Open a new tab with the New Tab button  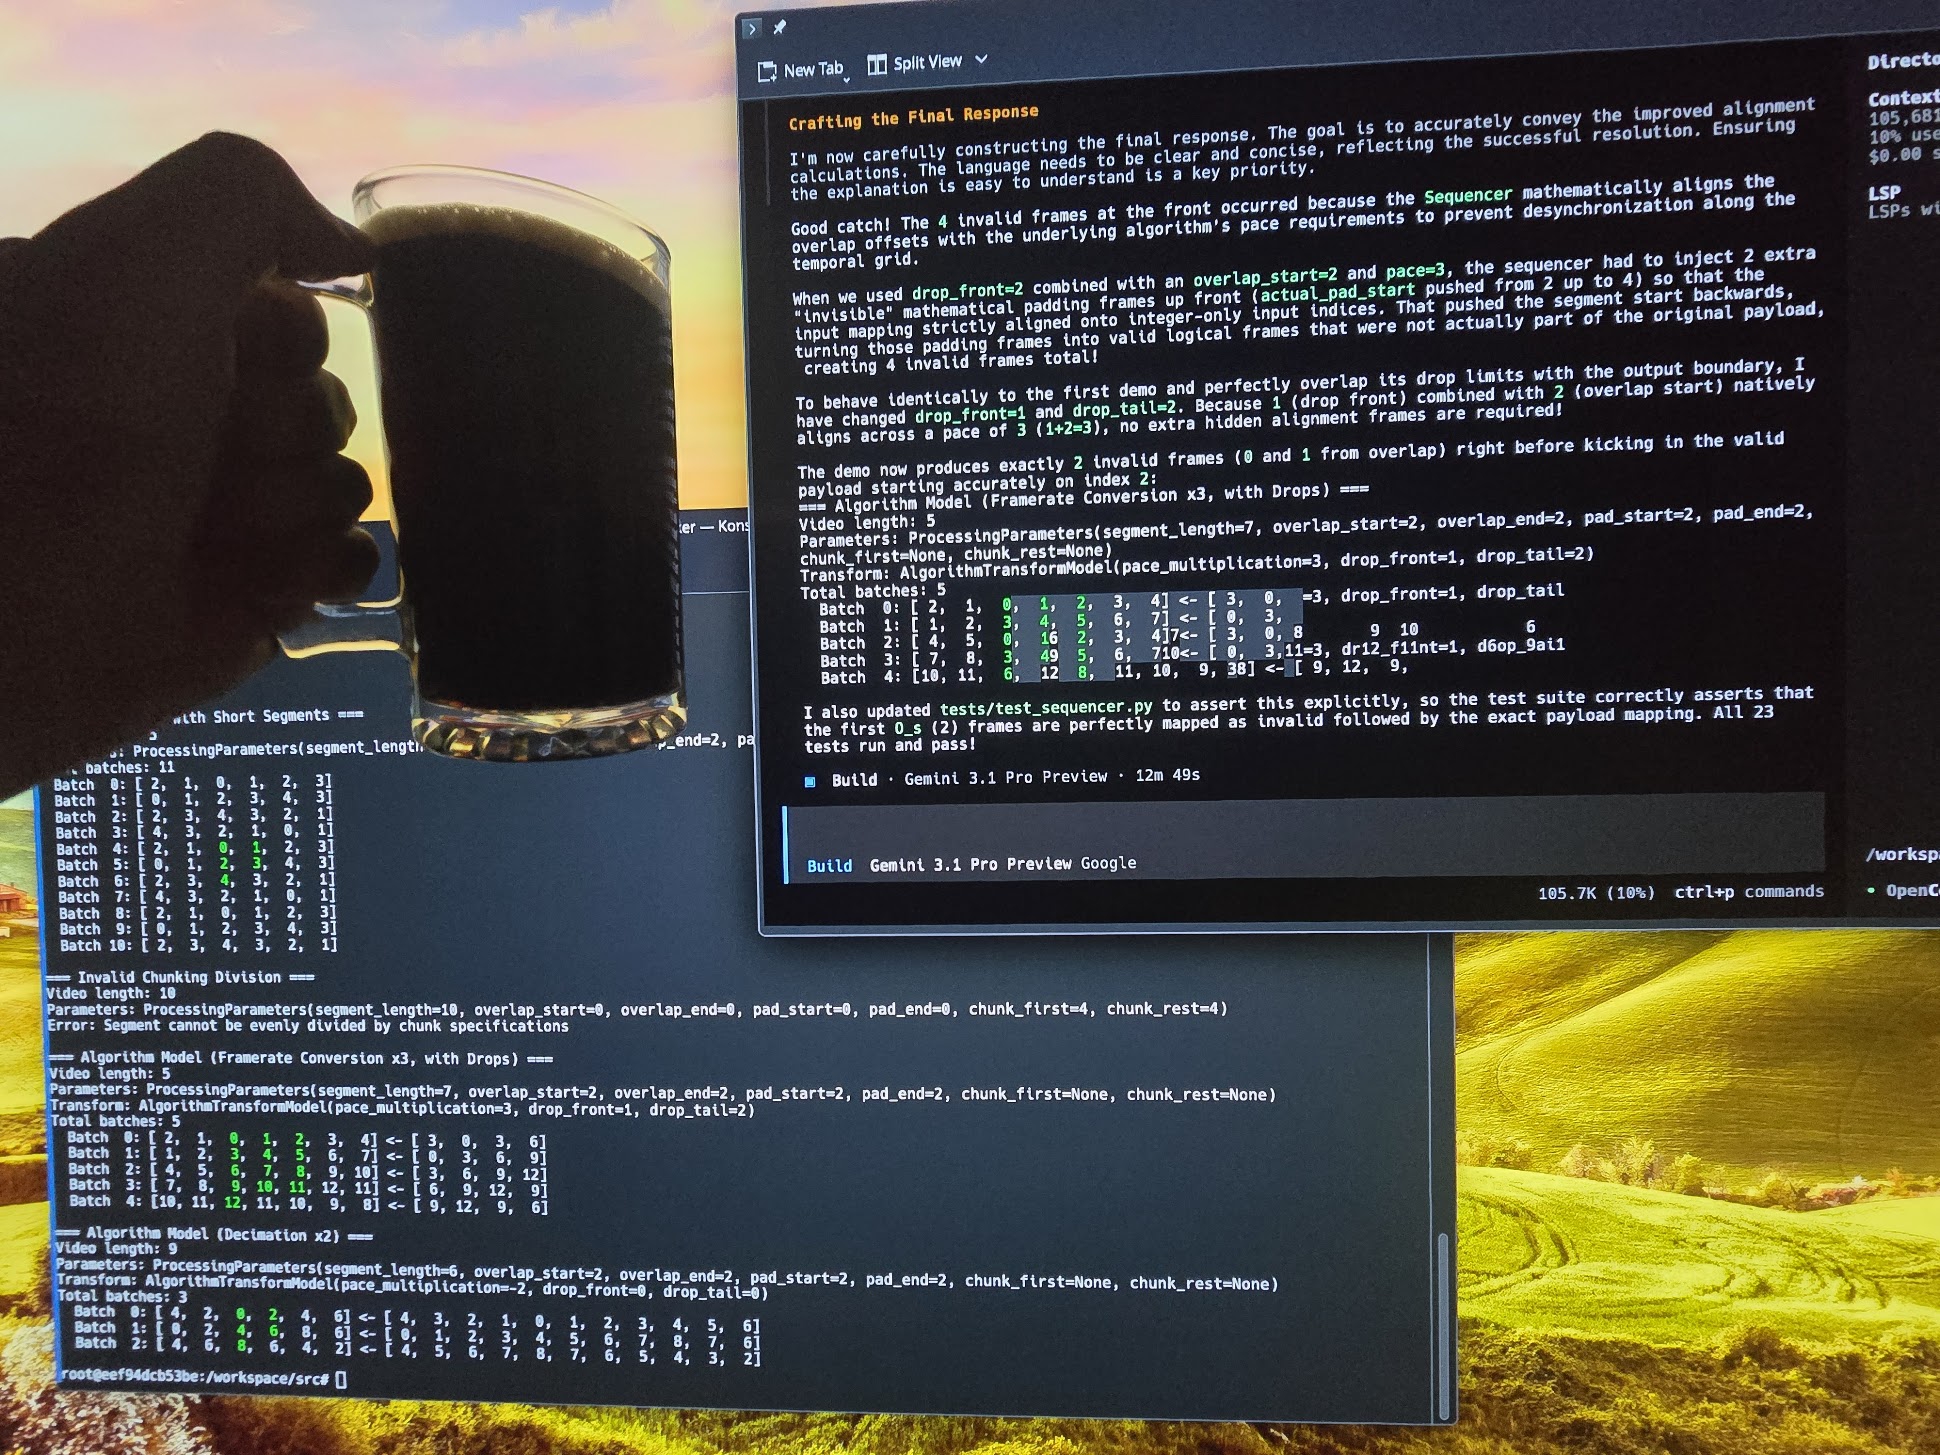pyautogui.click(x=801, y=70)
